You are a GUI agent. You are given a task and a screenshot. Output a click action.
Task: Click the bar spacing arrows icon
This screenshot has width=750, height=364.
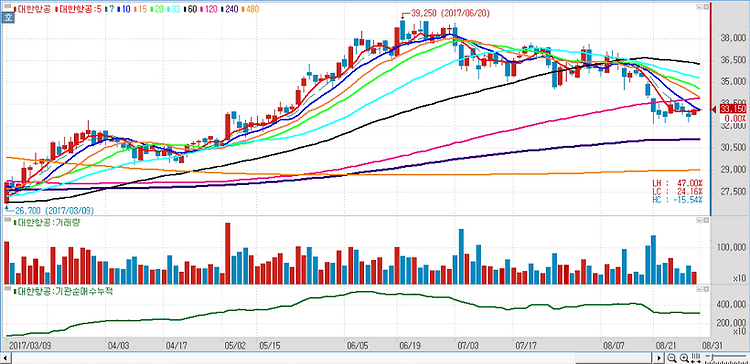696,358
